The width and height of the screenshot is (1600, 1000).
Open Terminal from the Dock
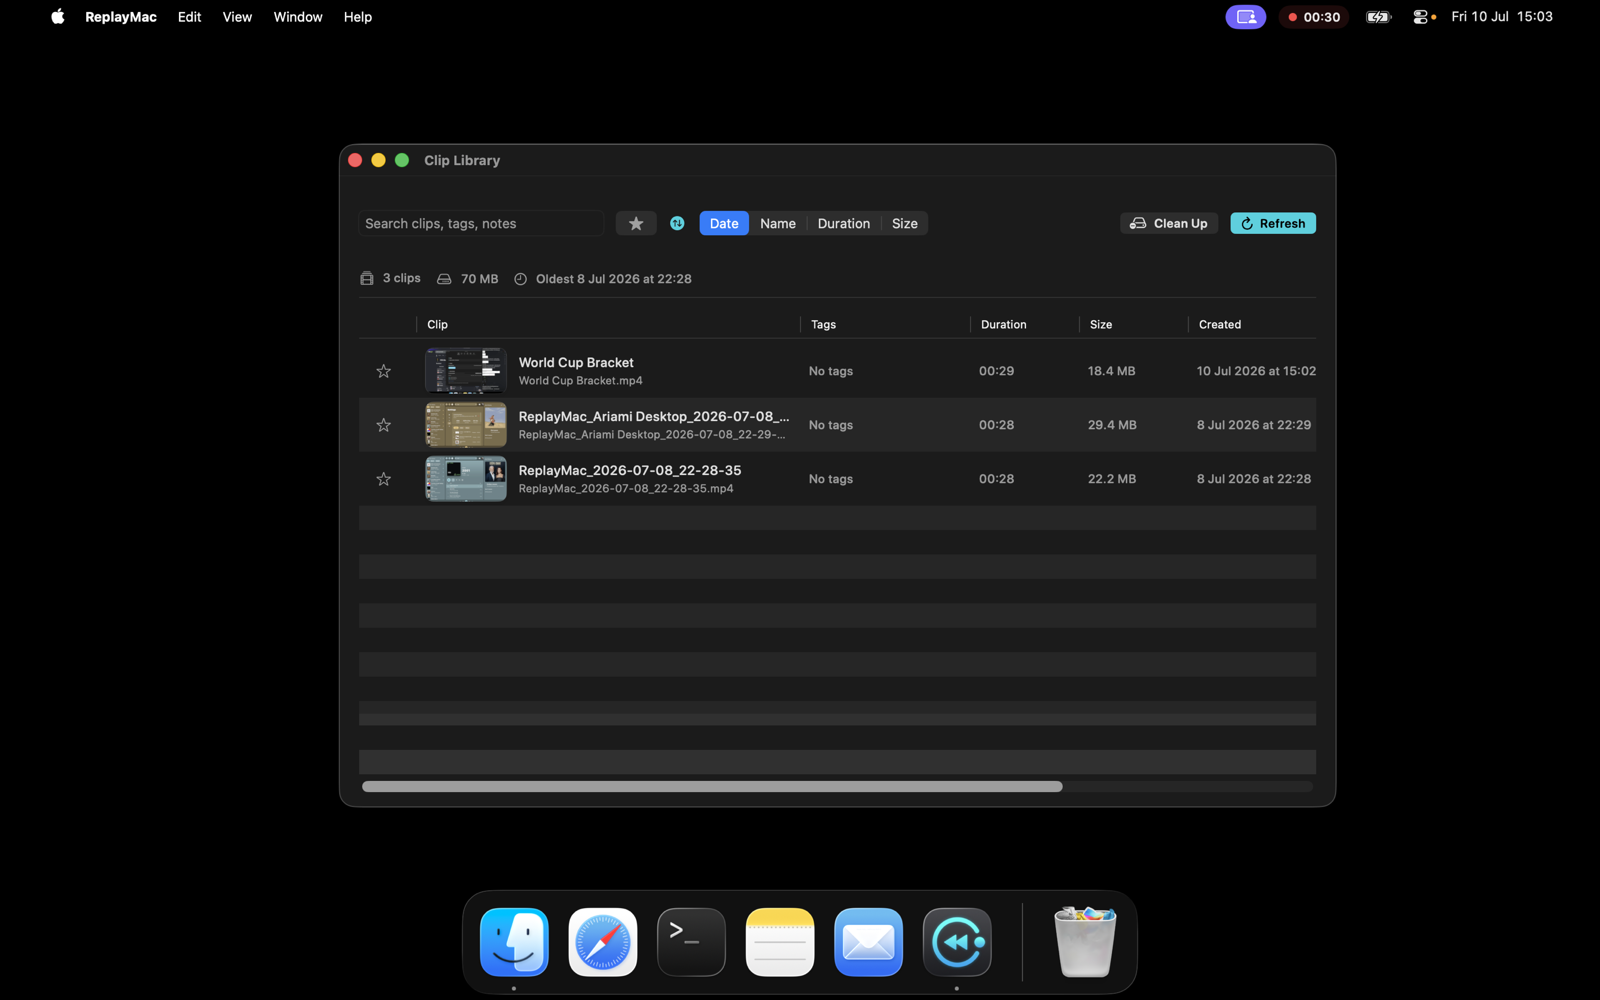click(x=691, y=942)
